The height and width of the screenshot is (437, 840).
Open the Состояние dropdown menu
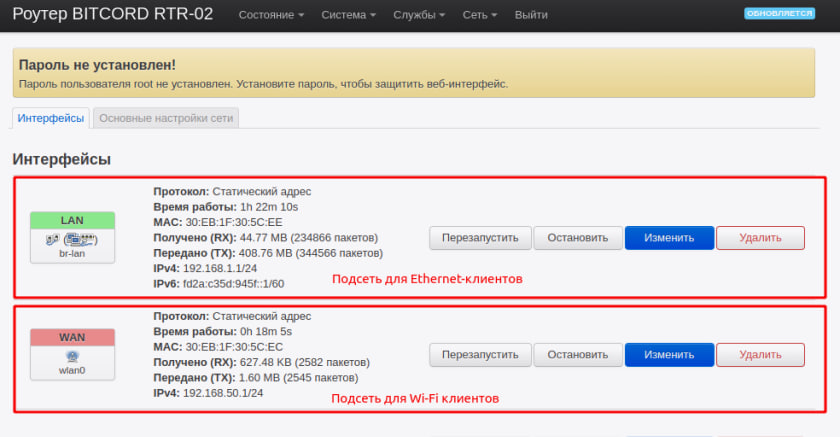271,15
